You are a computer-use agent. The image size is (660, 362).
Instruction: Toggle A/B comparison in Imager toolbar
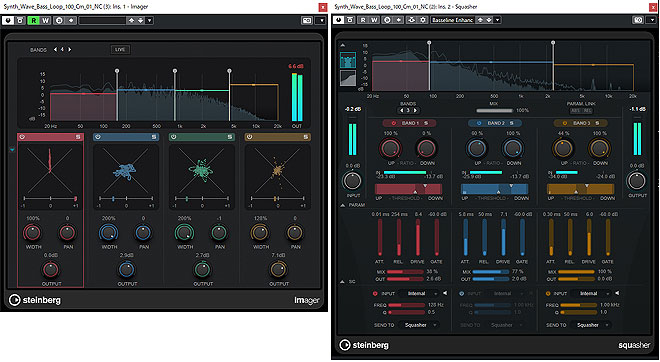point(59,20)
